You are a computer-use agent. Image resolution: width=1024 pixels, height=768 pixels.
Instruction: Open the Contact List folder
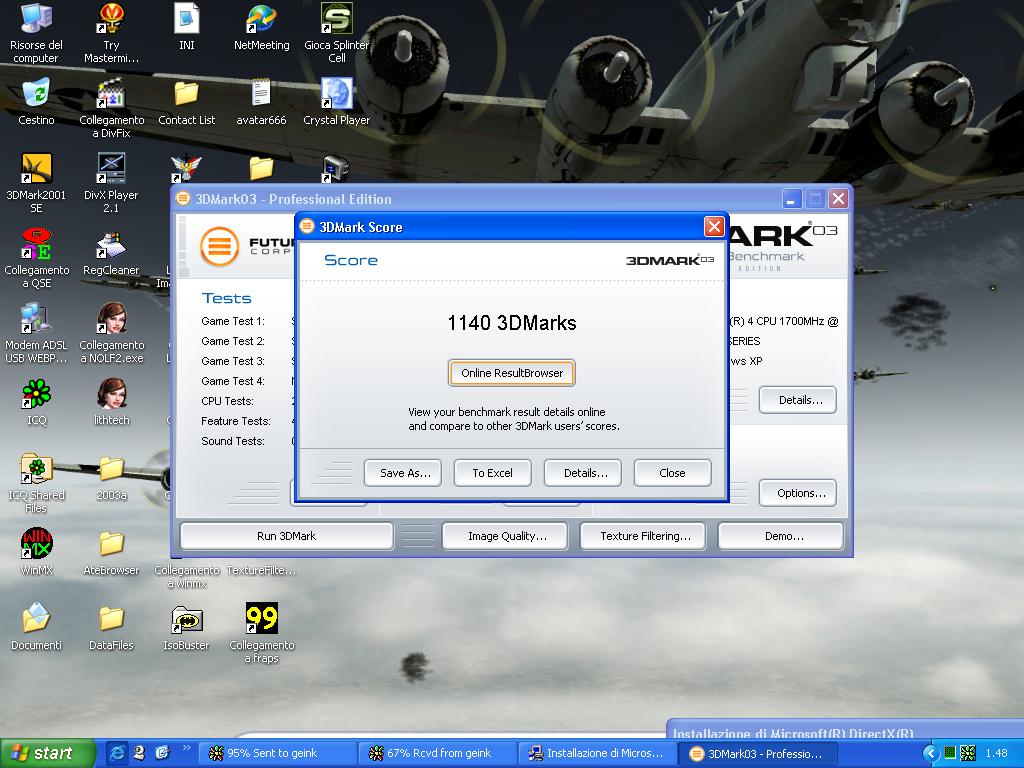point(187,102)
